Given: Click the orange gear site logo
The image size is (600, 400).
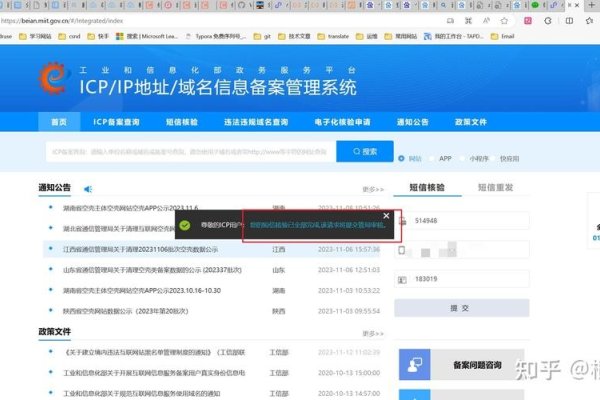Looking at the screenshot, I should [54, 78].
